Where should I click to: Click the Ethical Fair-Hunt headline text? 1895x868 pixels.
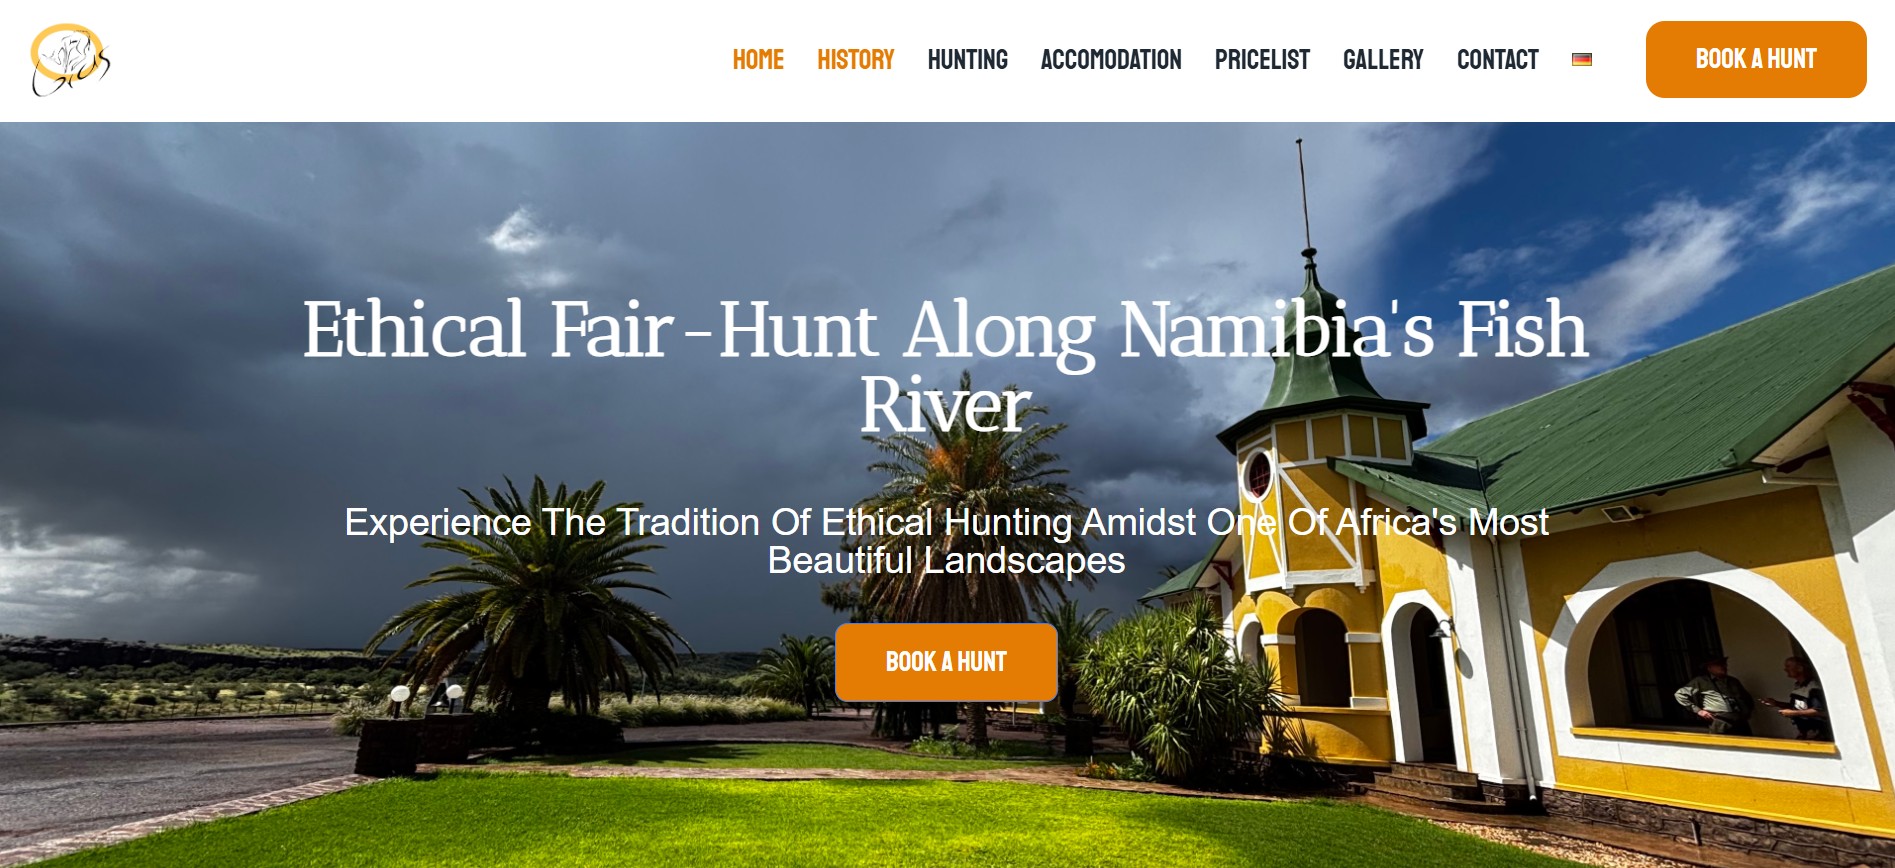tap(945, 366)
